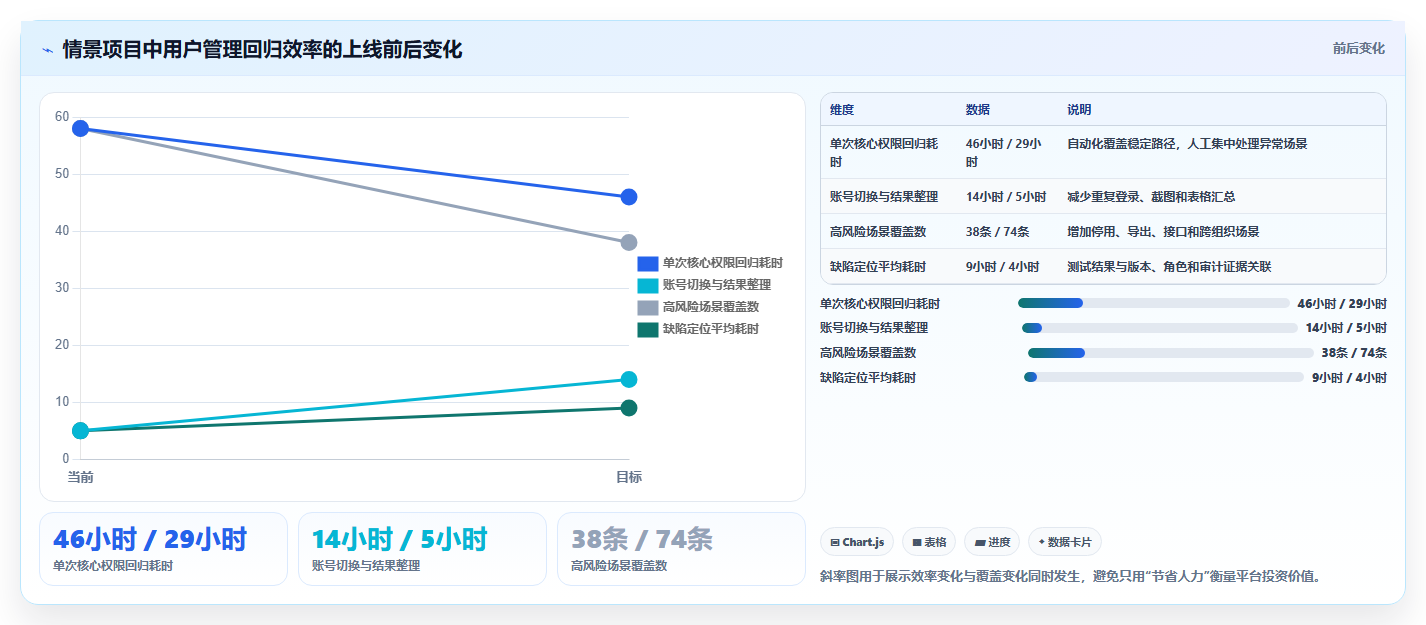Click description 增加停用、导出、接口和跨组织场景
Viewport: 1426px width, 625px height.
(1163, 232)
